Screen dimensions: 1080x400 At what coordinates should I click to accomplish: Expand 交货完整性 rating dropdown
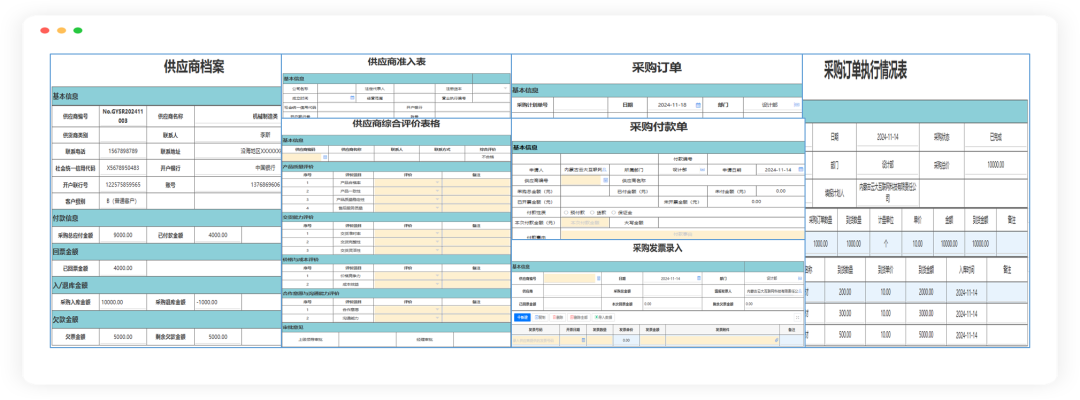(x=437, y=241)
